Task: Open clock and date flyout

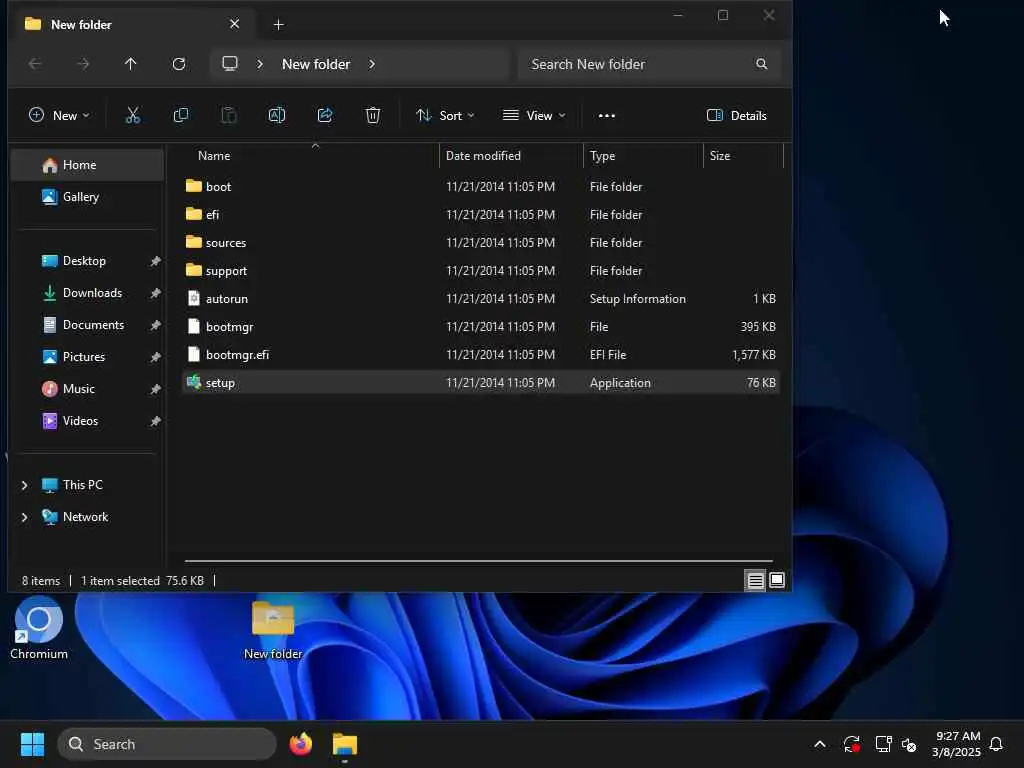Action: click(x=957, y=744)
